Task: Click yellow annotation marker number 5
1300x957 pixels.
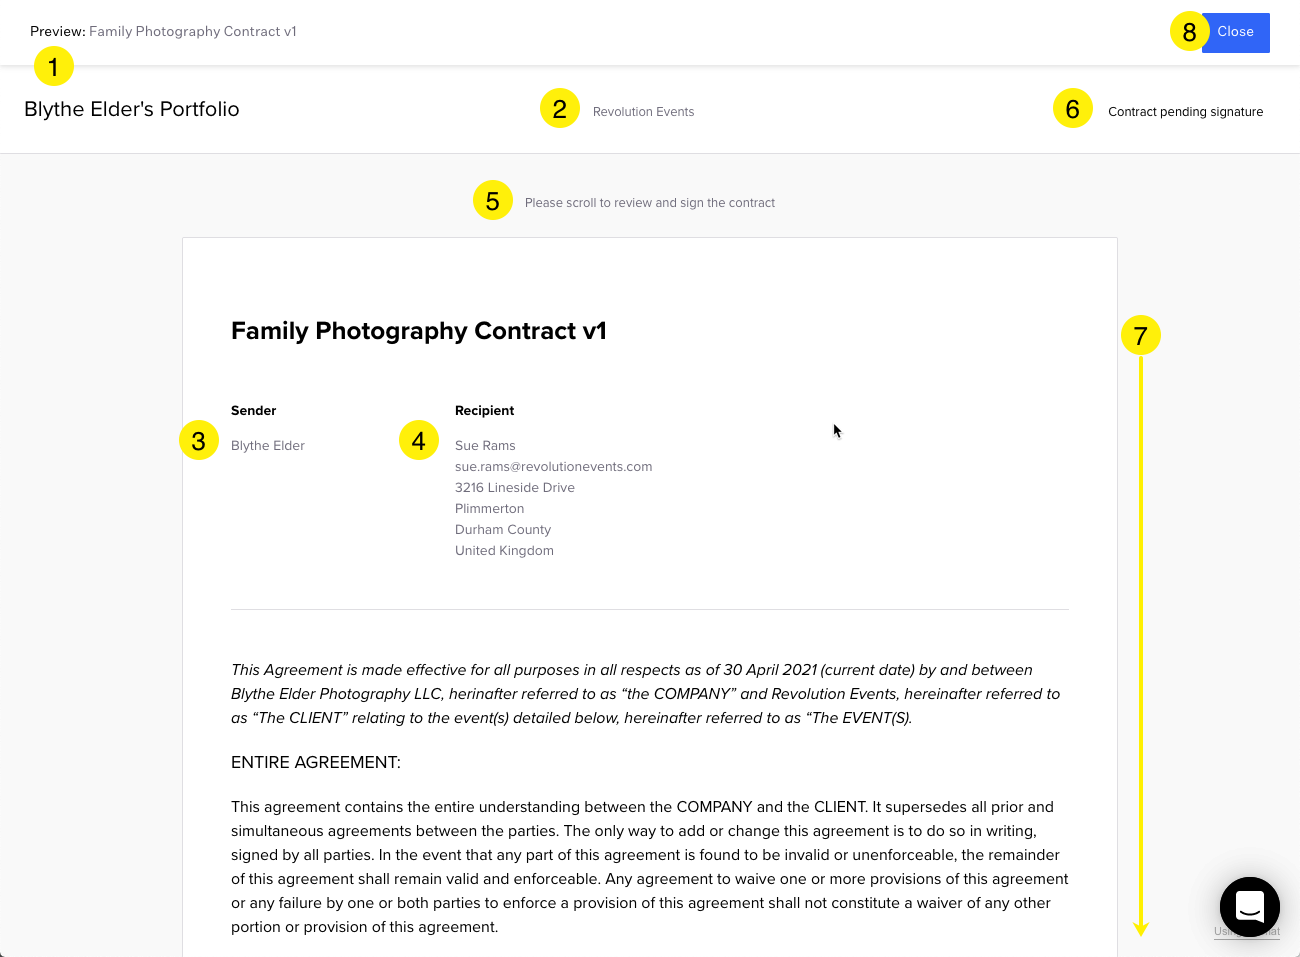Action: coord(493,201)
